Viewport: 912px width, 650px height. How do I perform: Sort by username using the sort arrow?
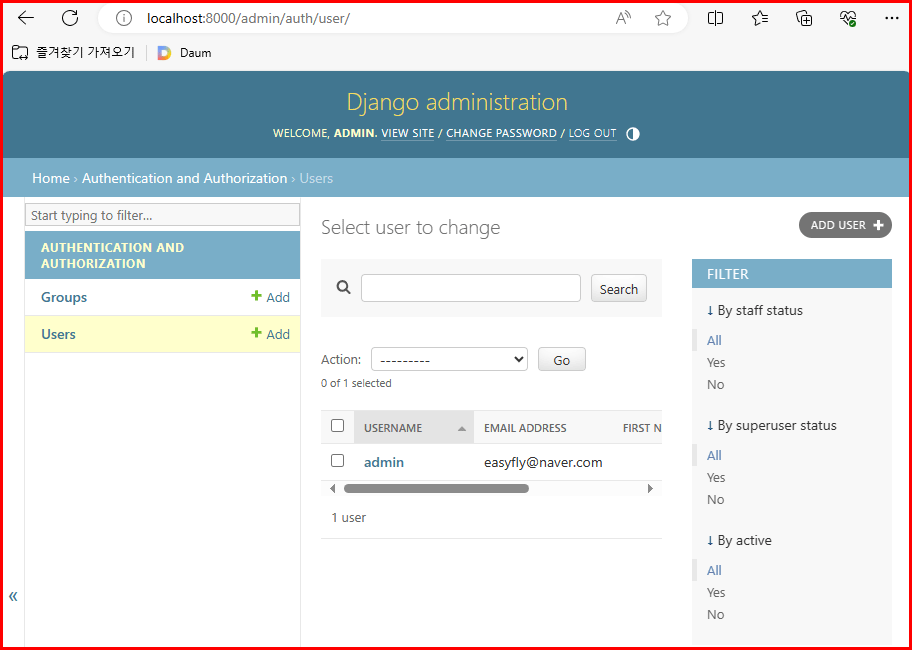462,428
